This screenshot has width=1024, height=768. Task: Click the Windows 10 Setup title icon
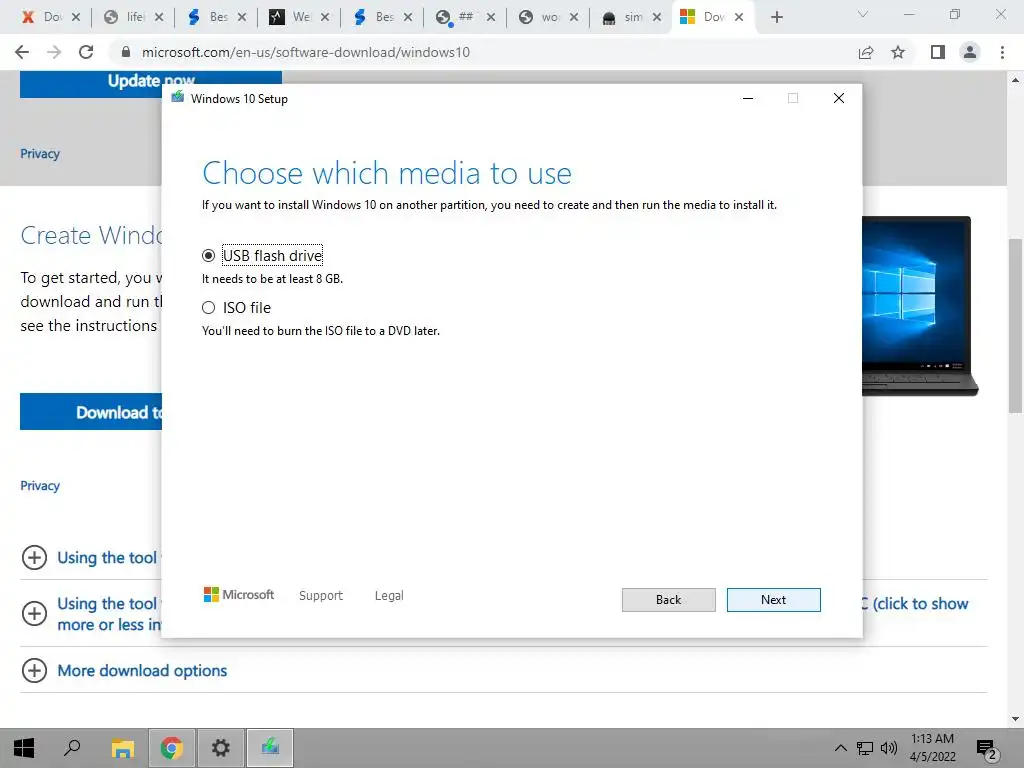(178, 98)
